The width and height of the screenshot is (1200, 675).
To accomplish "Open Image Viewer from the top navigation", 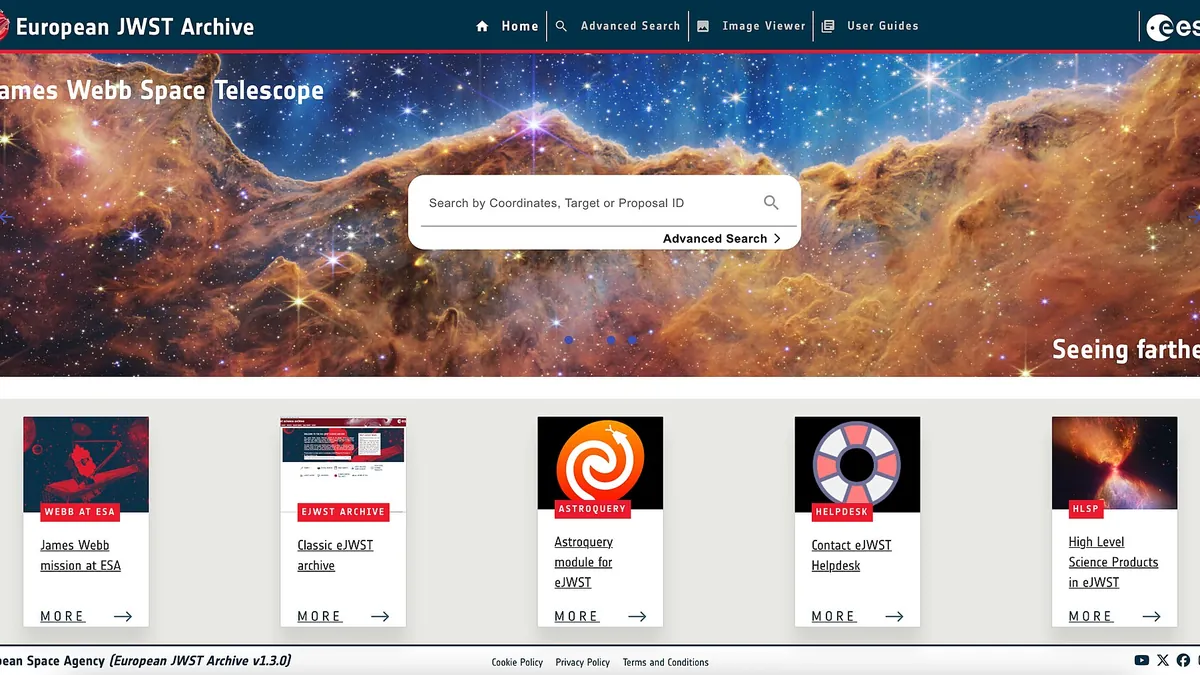I will tap(751, 26).
